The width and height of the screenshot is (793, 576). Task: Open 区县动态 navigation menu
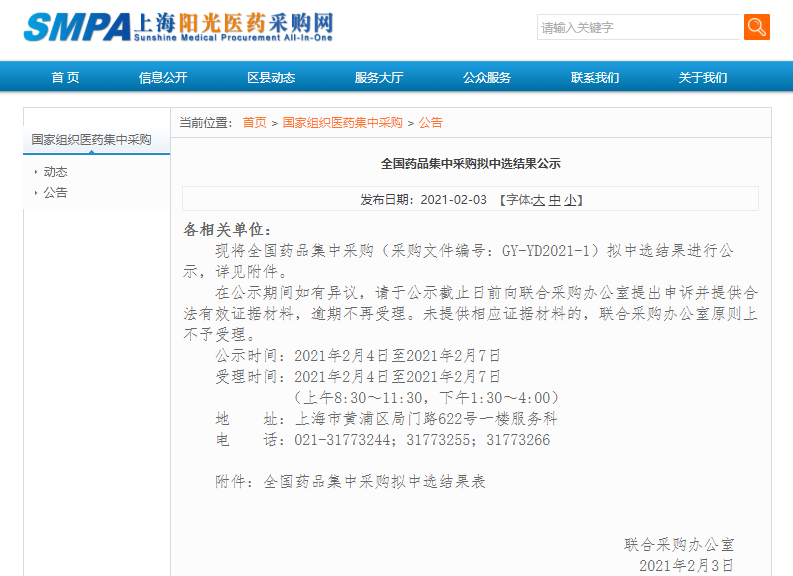click(x=271, y=77)
